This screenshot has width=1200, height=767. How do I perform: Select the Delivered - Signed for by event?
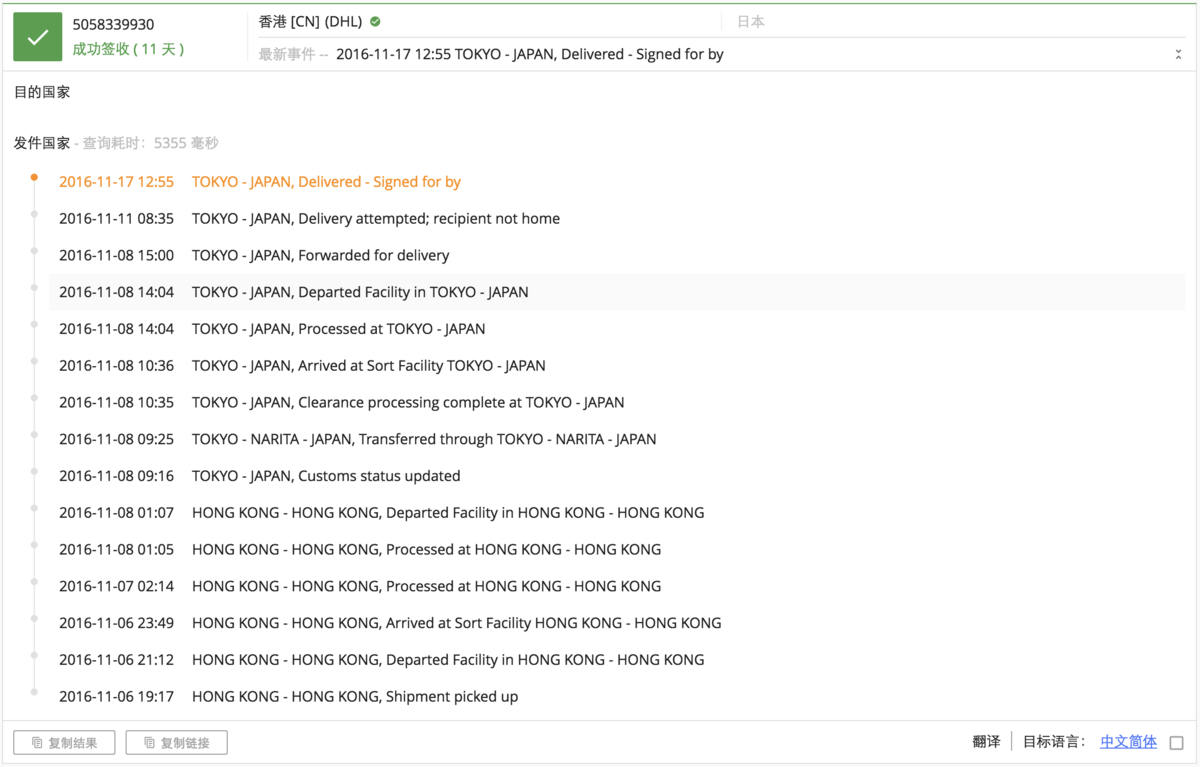617,182
